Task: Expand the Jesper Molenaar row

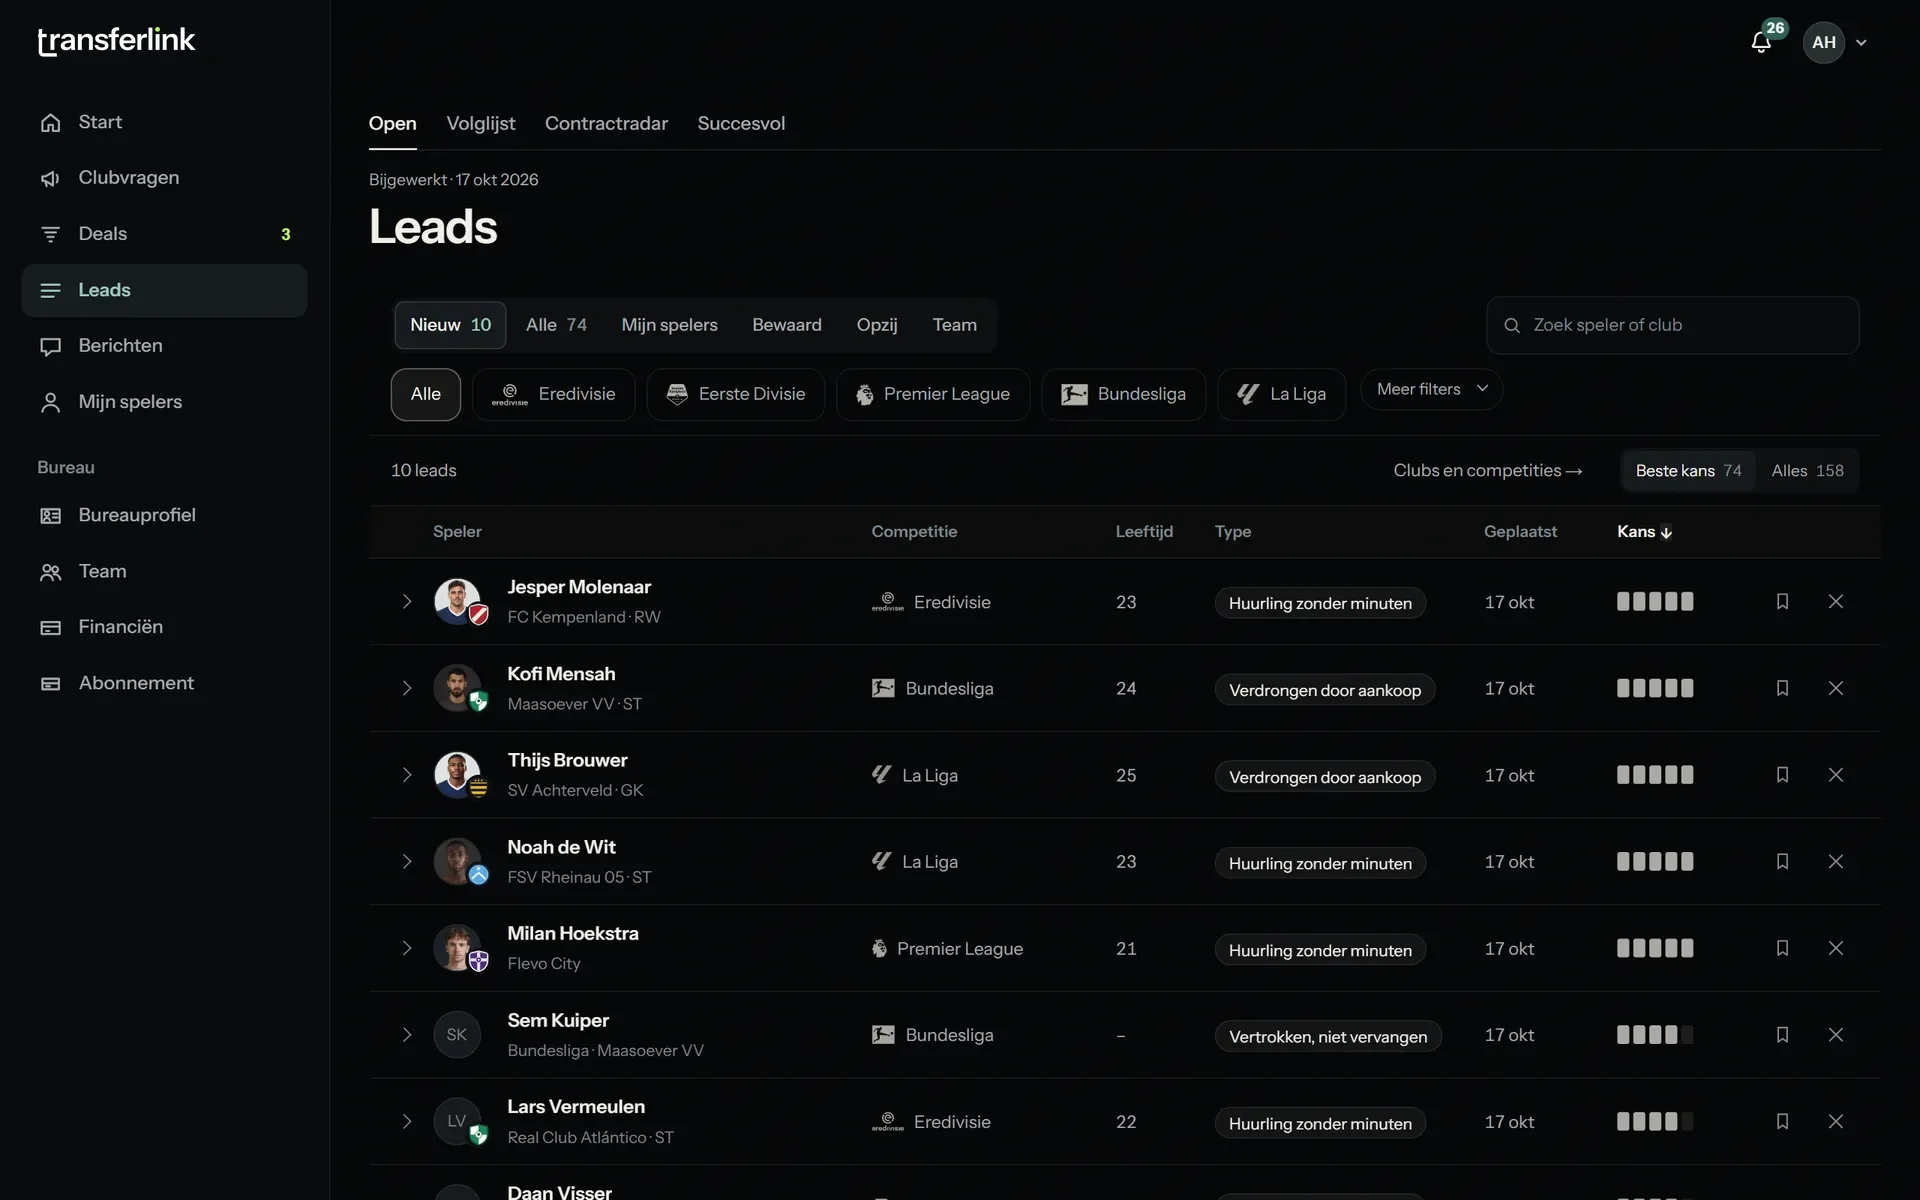Action: click(406, 601)
